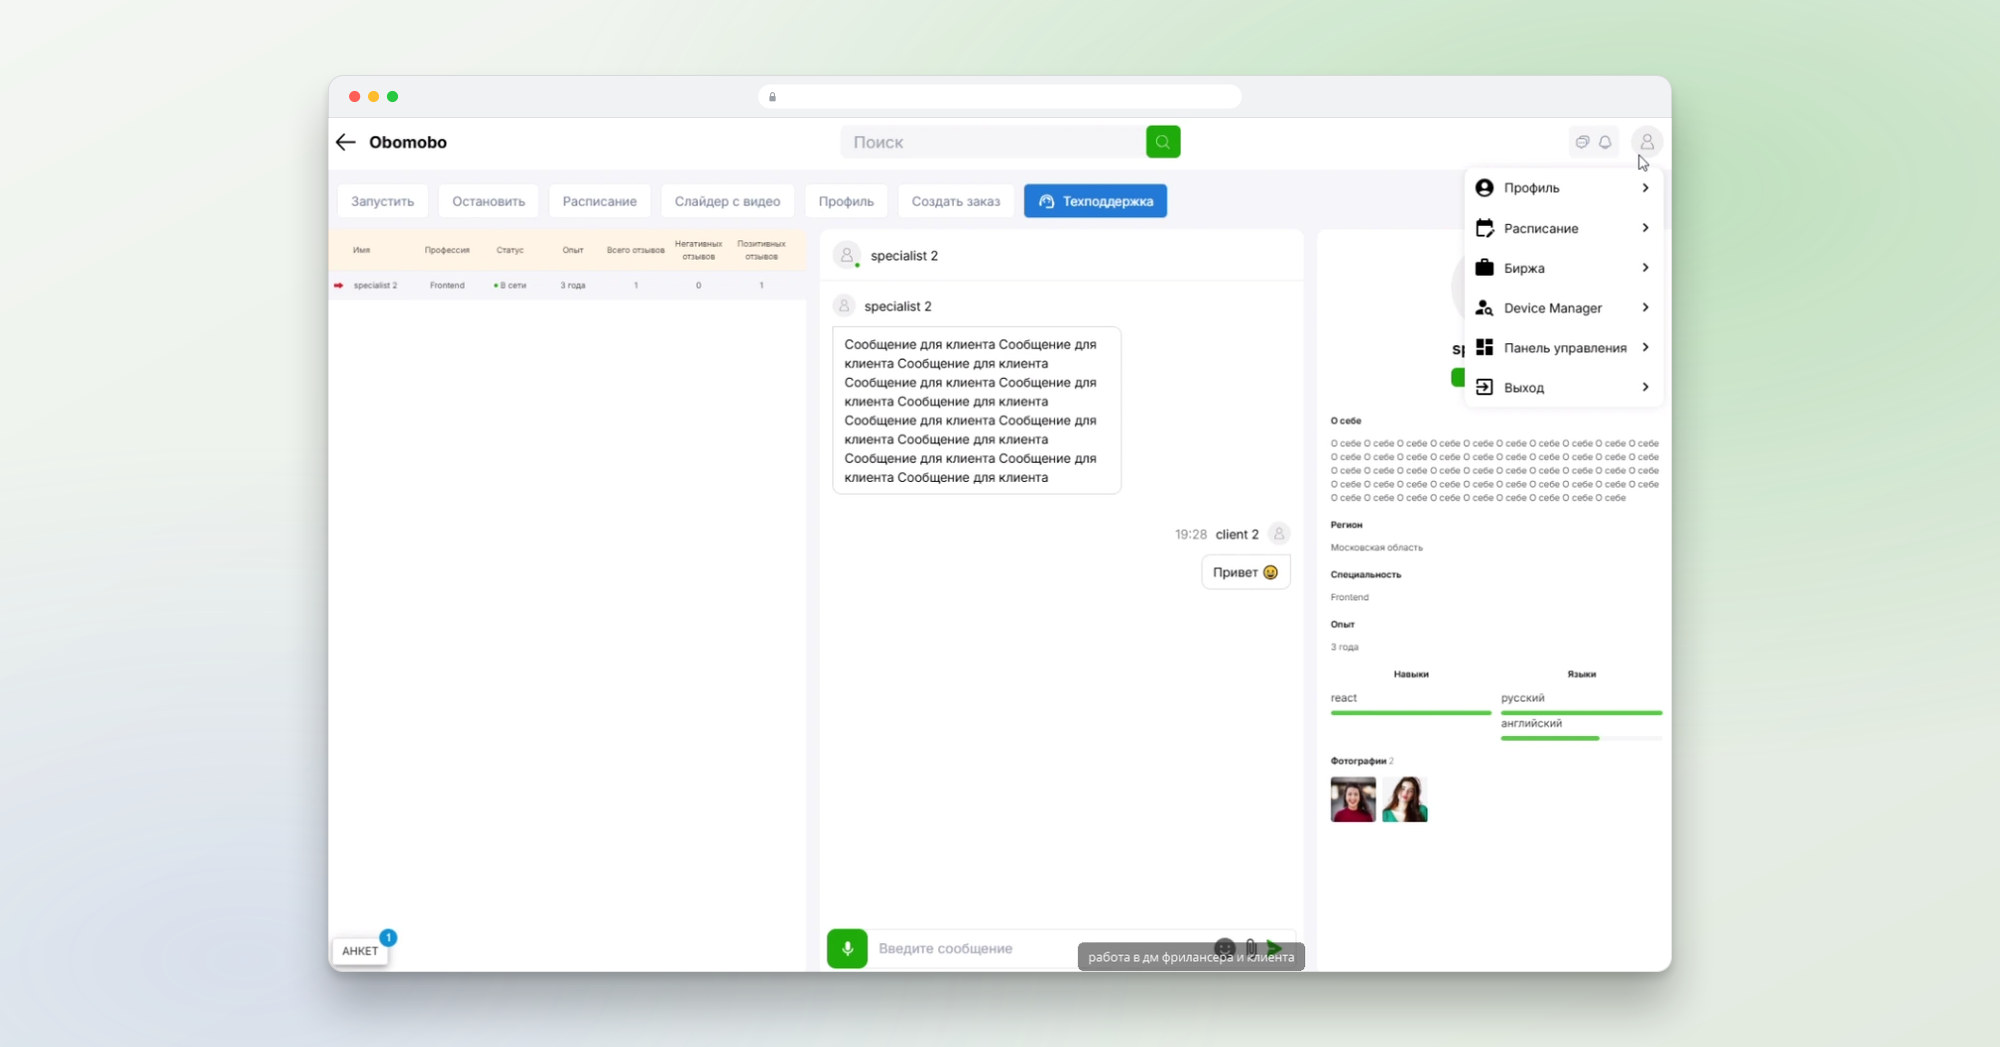
Task: Open the blue Техподдержка button
Action: (x=1095, y=201)
